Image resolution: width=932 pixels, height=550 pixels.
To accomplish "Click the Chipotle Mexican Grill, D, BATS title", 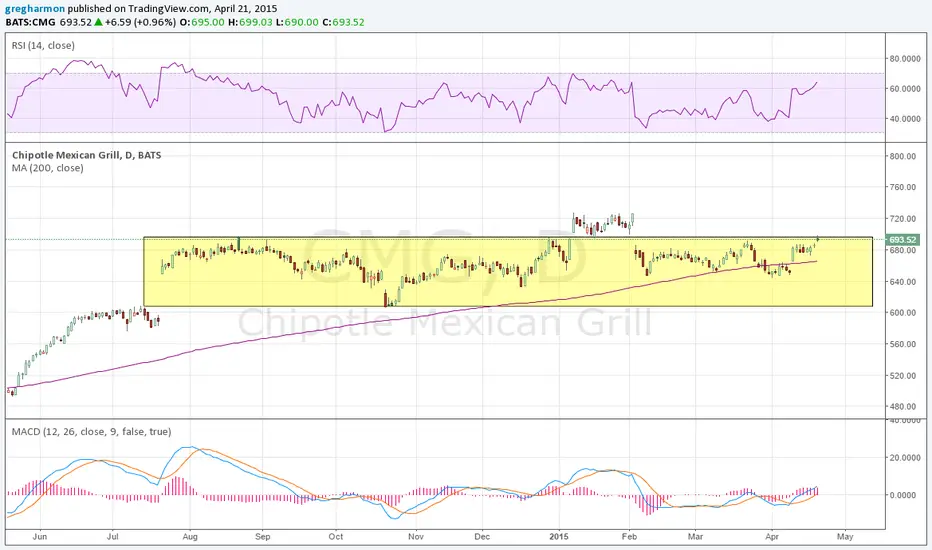I will click(87, 155).
